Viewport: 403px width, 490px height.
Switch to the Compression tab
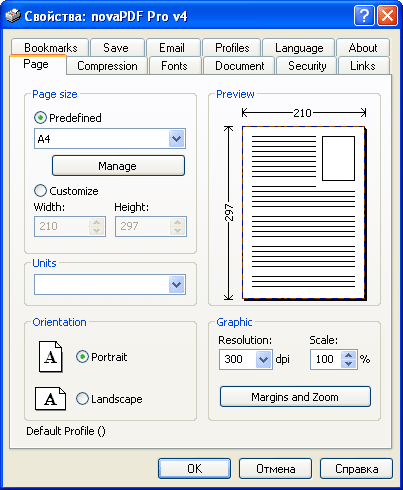click(107, 66)
